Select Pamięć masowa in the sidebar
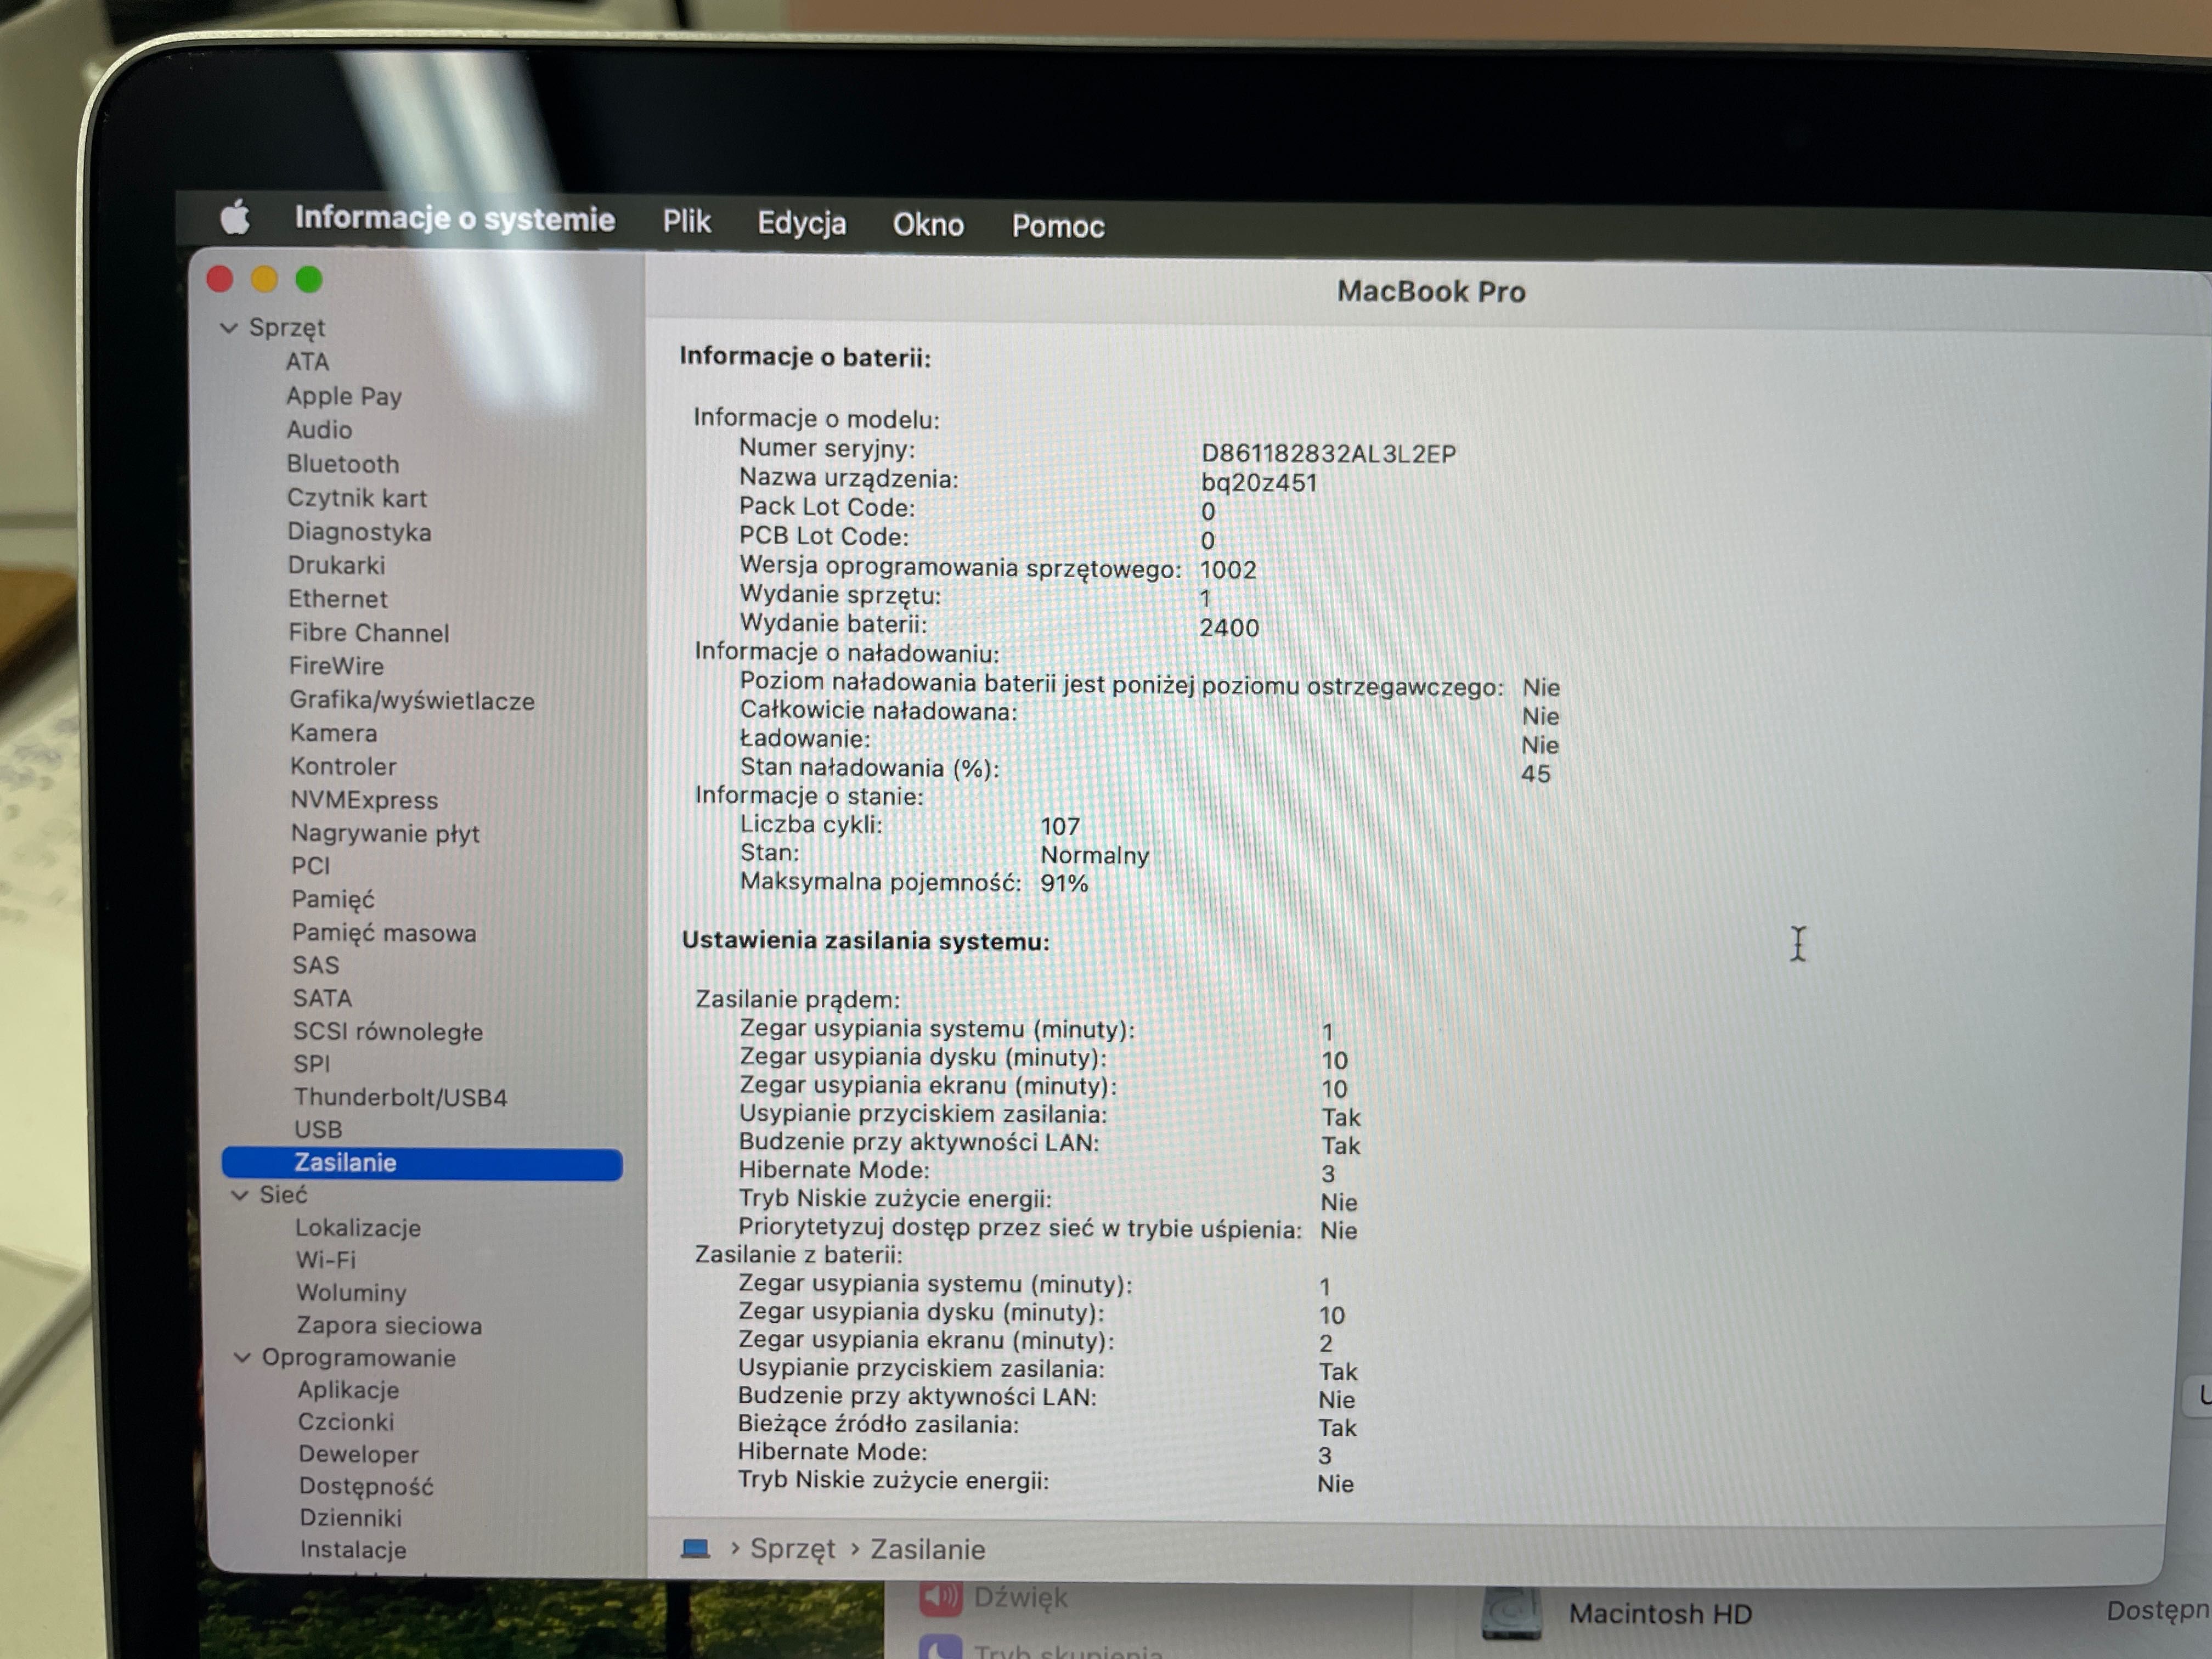2212x1659 pixels. click(384, 933)
